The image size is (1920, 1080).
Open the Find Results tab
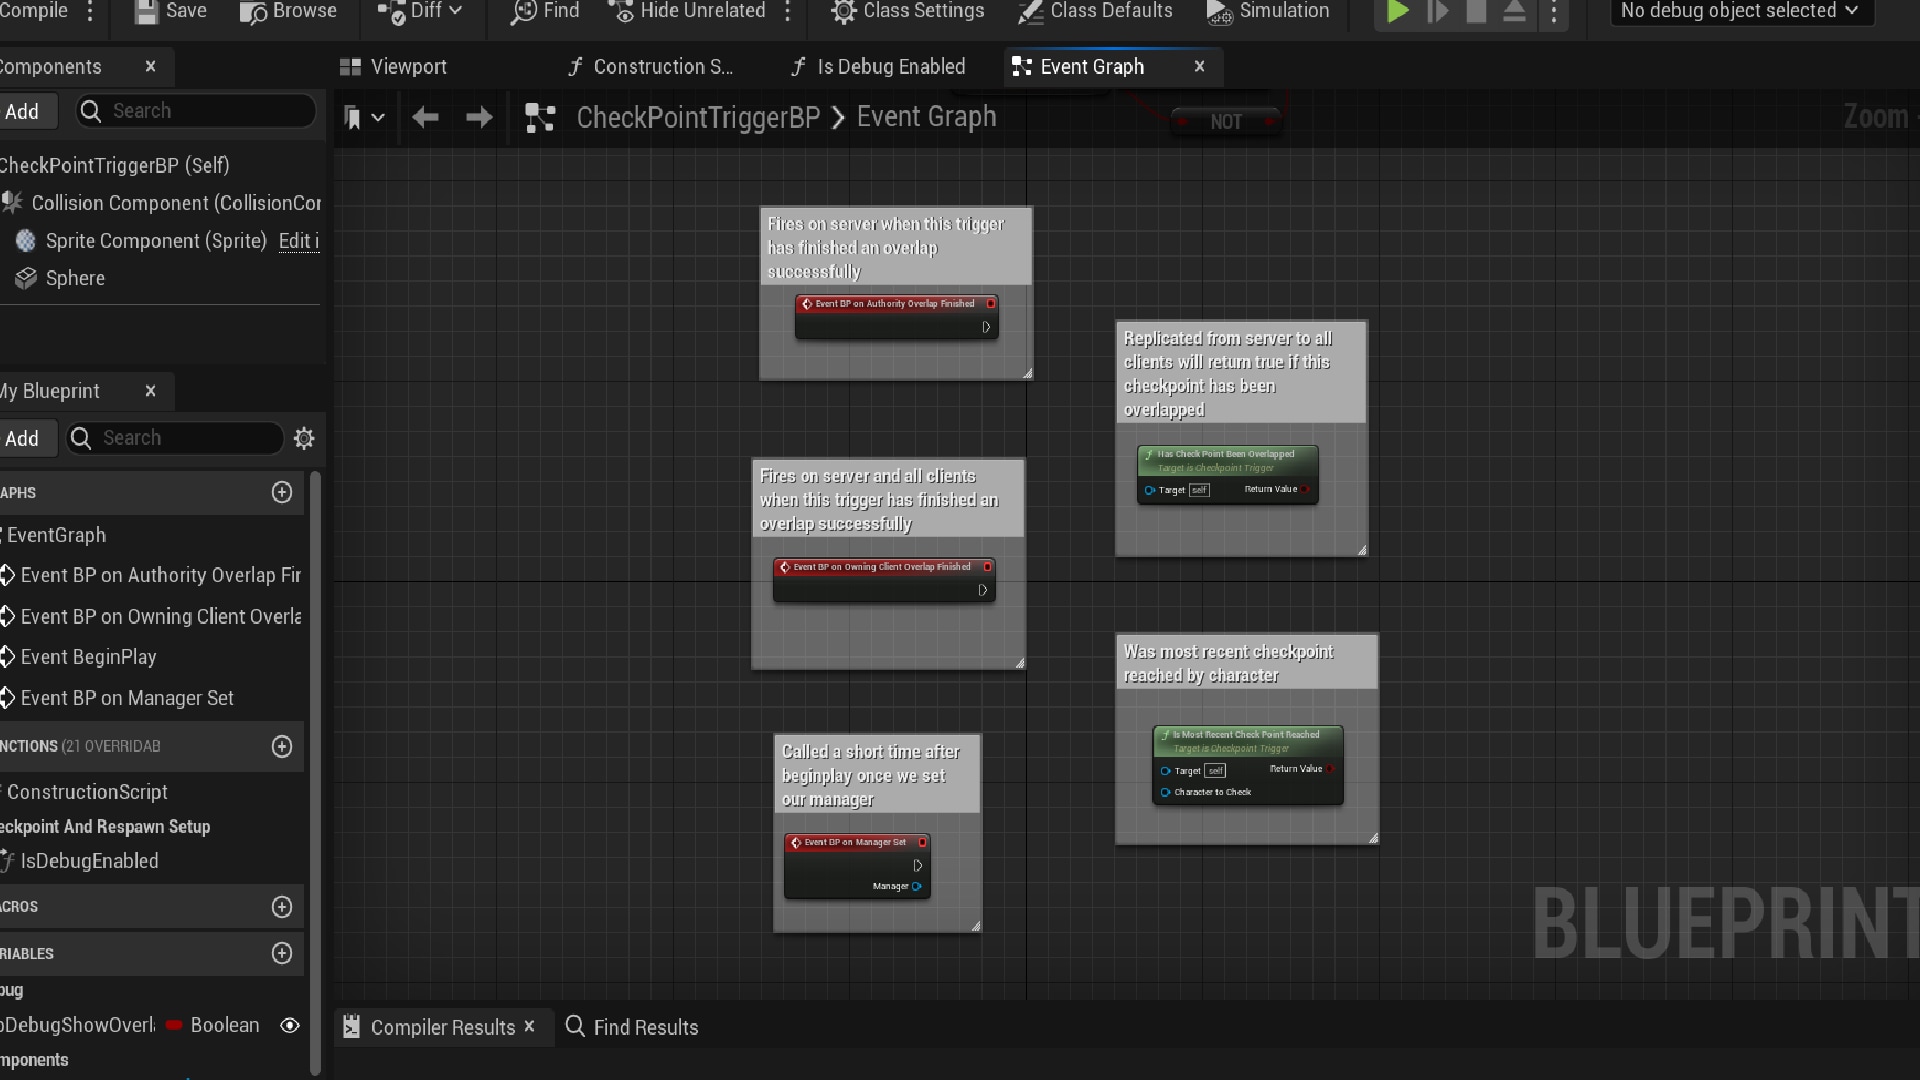point(645,1027)
